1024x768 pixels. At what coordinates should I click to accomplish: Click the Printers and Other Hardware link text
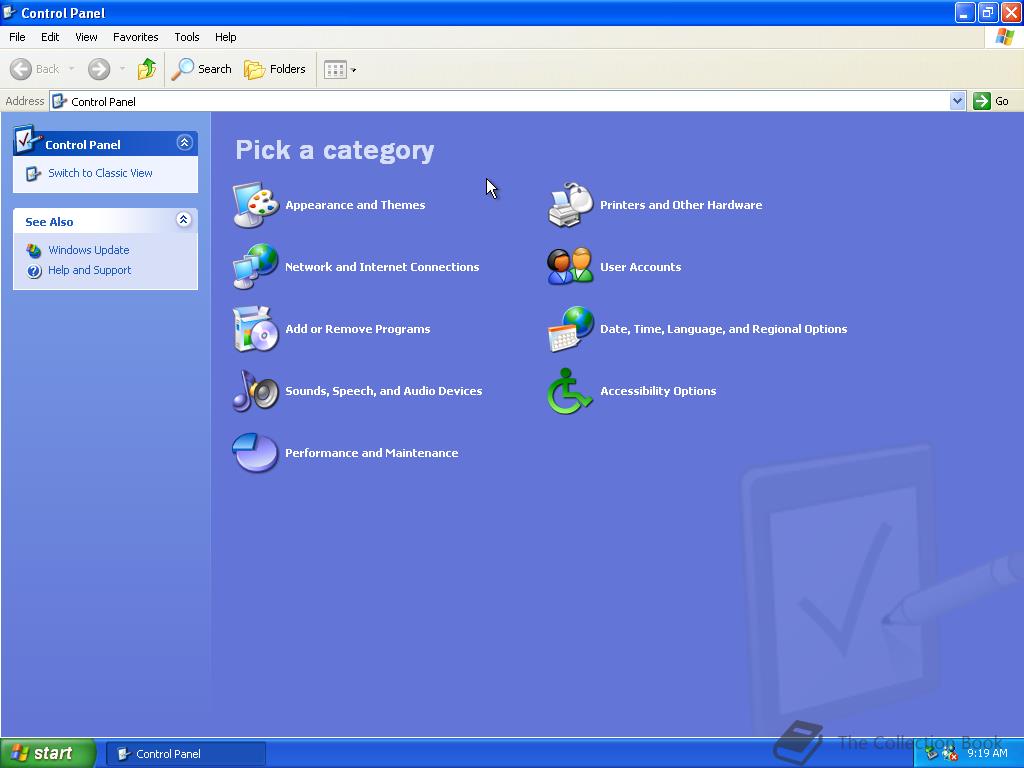(x=681, y=205)
